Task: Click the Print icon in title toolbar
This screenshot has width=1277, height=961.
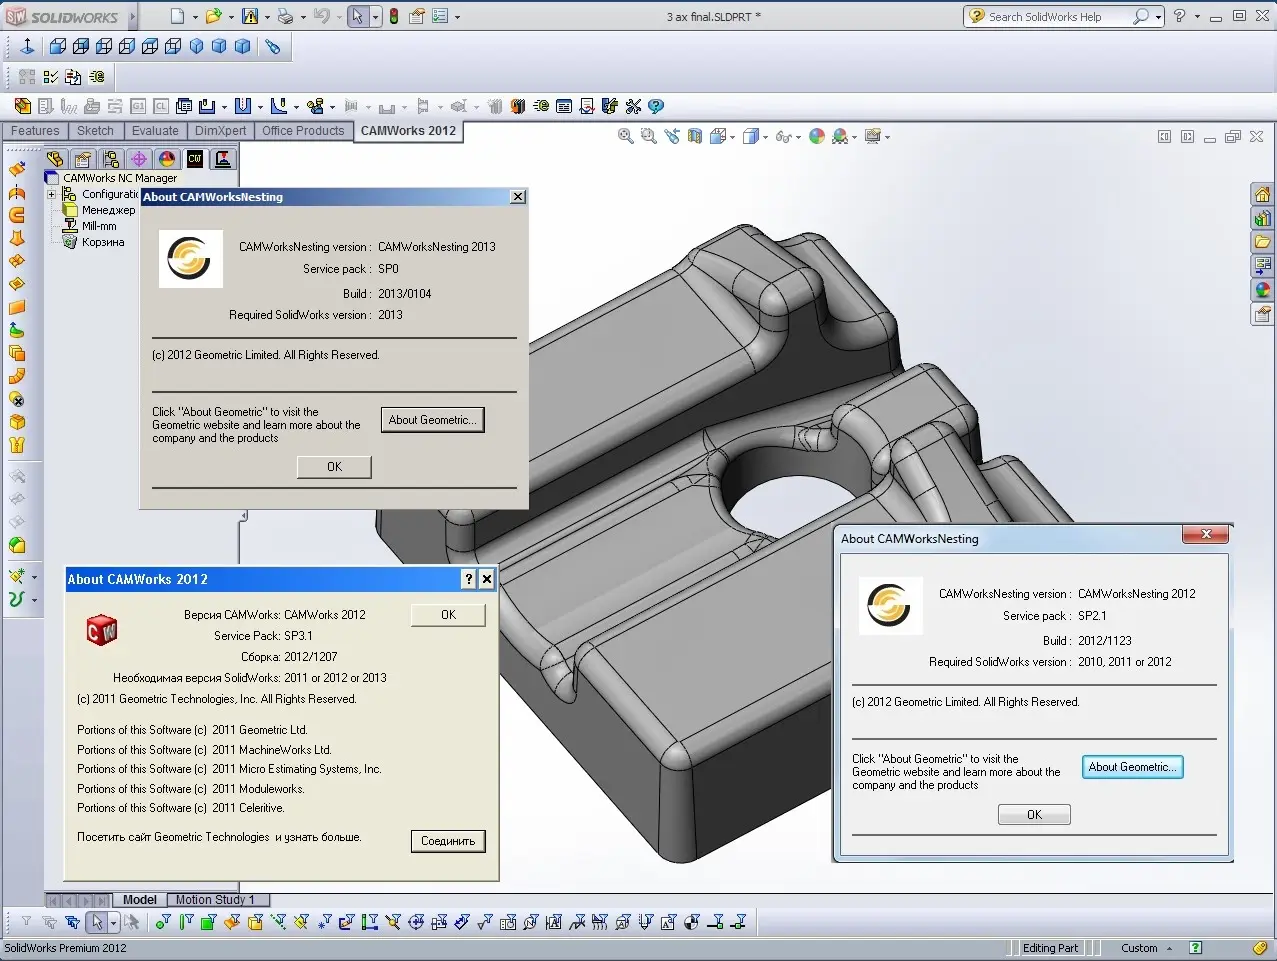Action: (x=285, y=16)
